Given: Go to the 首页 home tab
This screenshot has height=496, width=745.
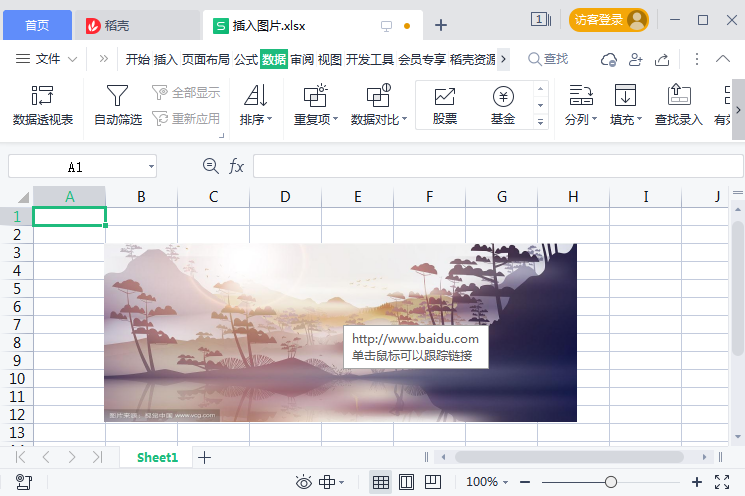Looking at the screenshot, I should click(x=37, y=25).
